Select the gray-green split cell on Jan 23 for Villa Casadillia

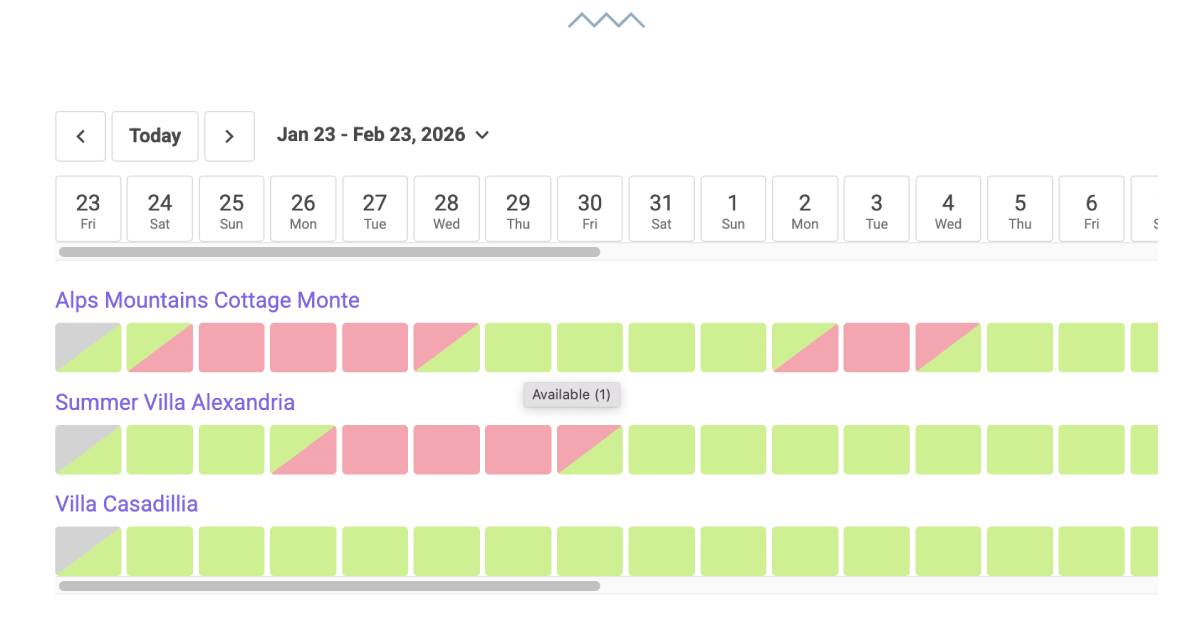[x=88, y=550]
